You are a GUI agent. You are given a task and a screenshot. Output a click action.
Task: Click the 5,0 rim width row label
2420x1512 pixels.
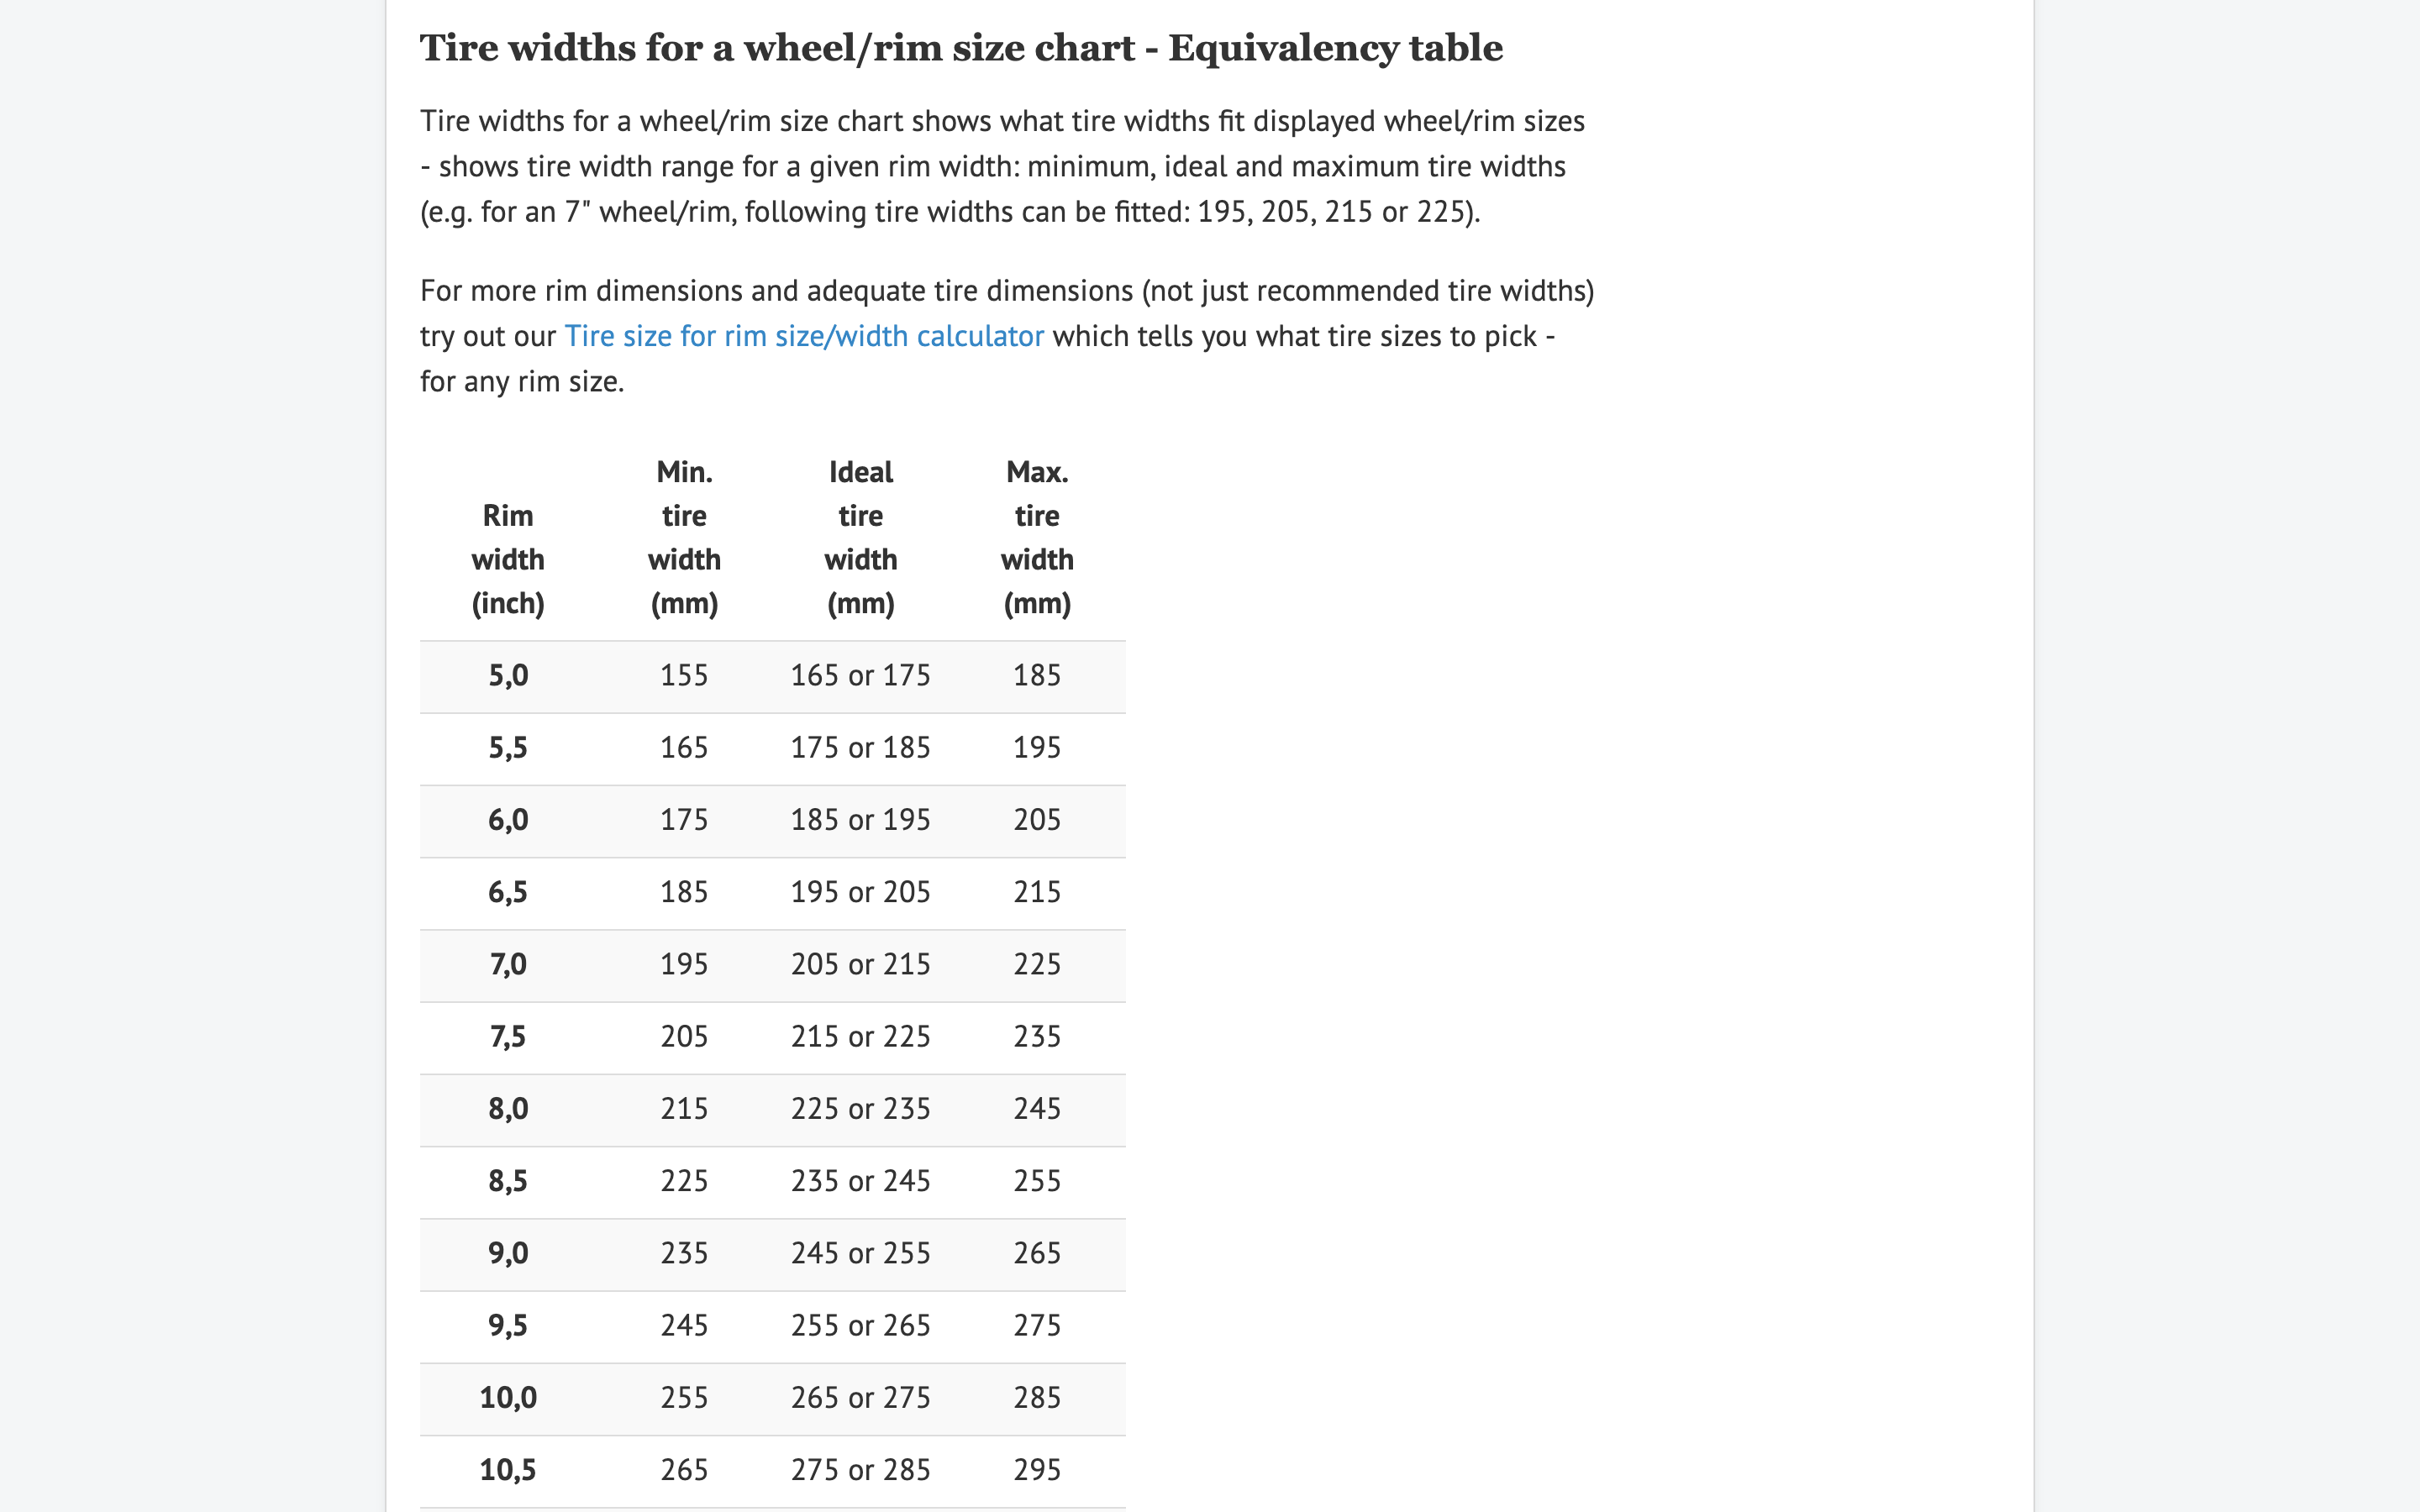[x=508, y=676]
